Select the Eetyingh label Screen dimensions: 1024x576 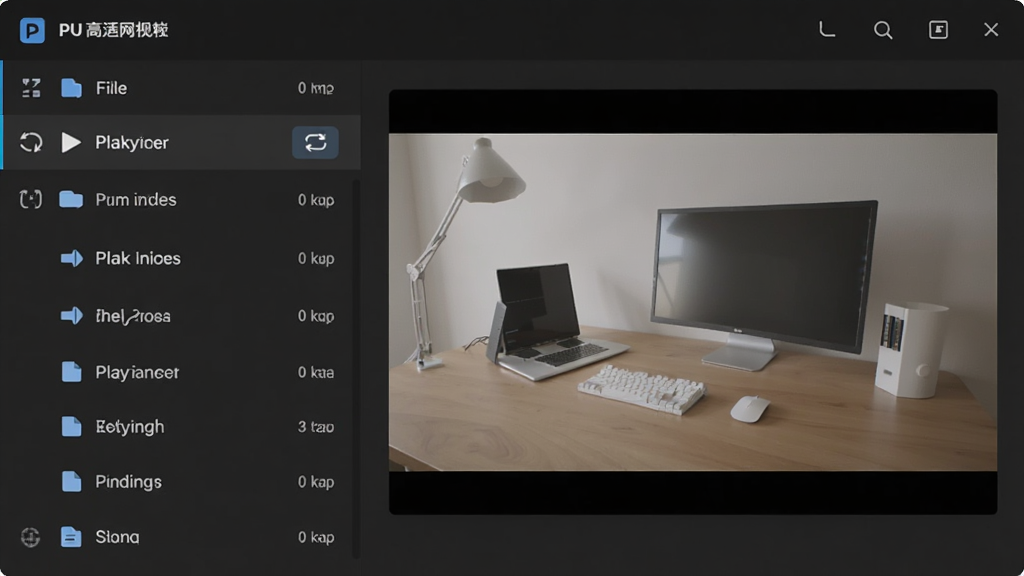pyautogui.click(x=130, y=427)
